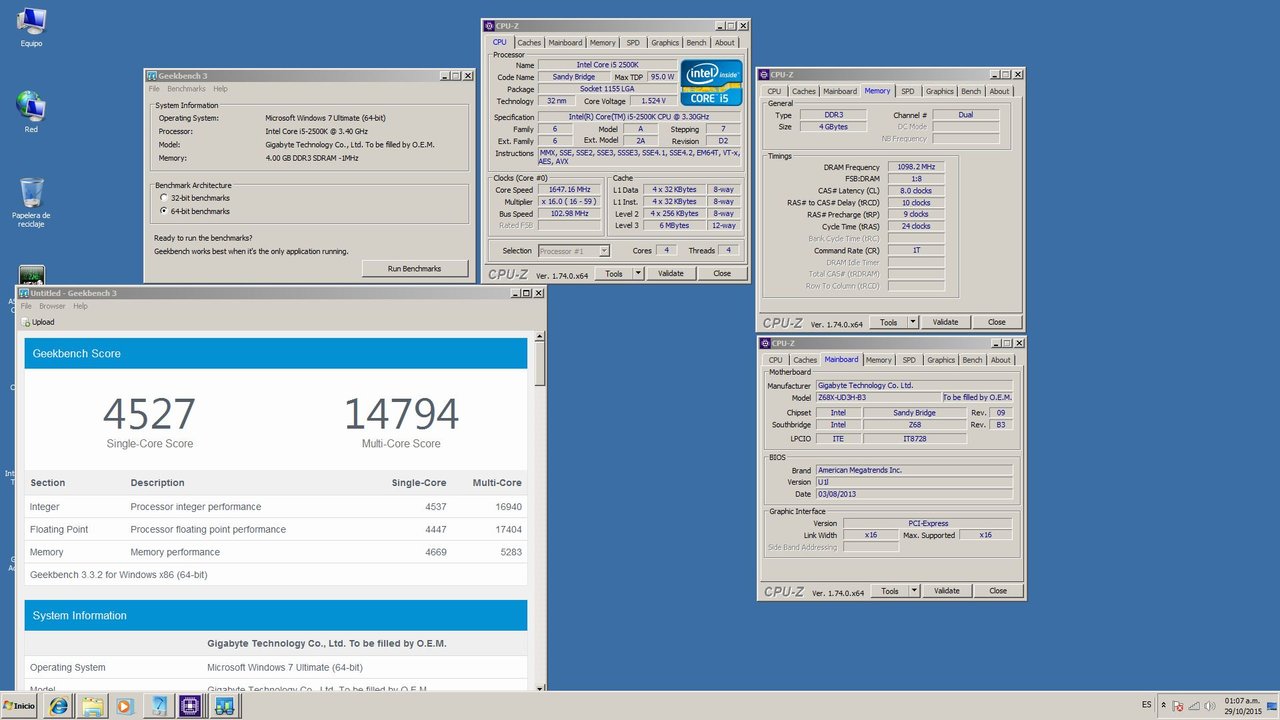Open the volume speaker tray icon
The width and height of the screenshot is (1280, 720).
click(1208, 706)
